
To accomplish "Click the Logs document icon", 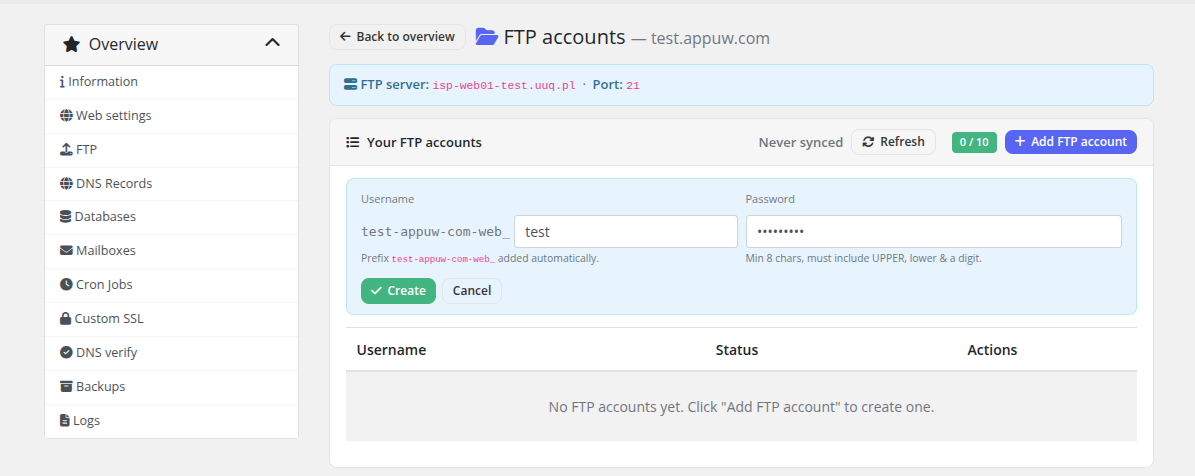I will (65, 420).
